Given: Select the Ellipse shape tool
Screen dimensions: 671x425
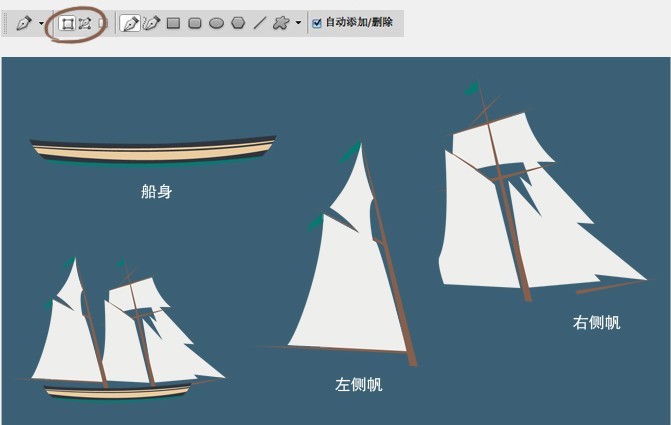Looking at the screenshot, I should tap(217, 23).
